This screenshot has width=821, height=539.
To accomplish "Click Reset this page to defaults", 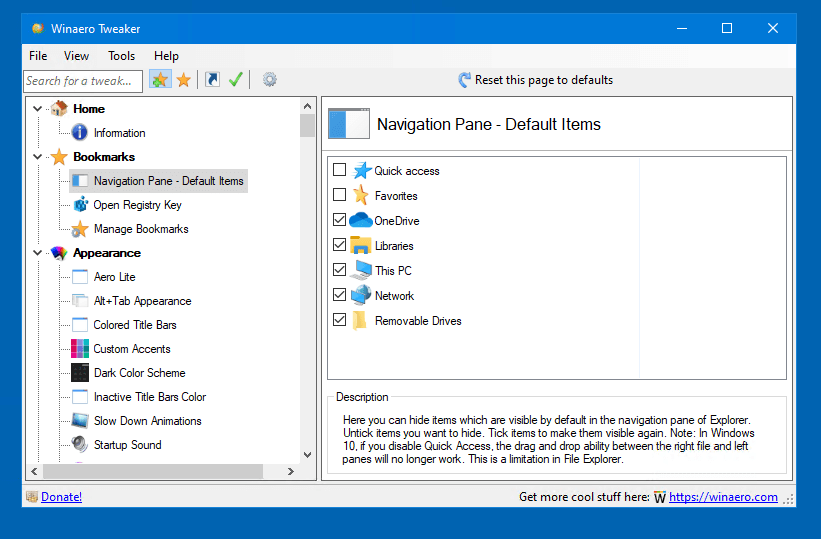I will 535,80.
